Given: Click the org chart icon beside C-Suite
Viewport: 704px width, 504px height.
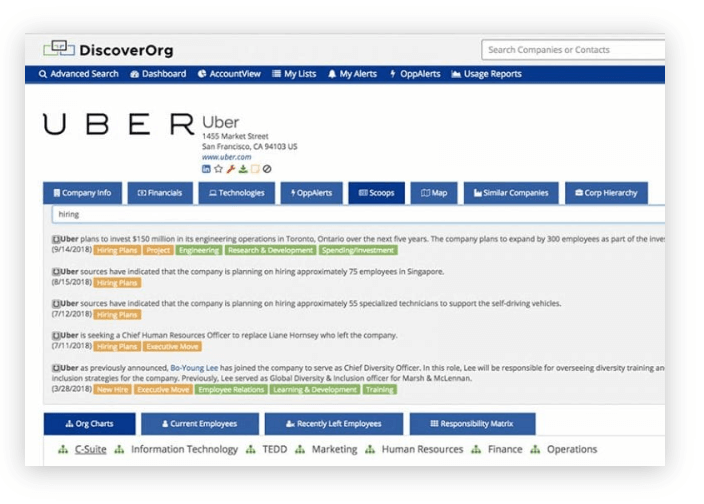Looking at the screenshot, I should (63, 449).
